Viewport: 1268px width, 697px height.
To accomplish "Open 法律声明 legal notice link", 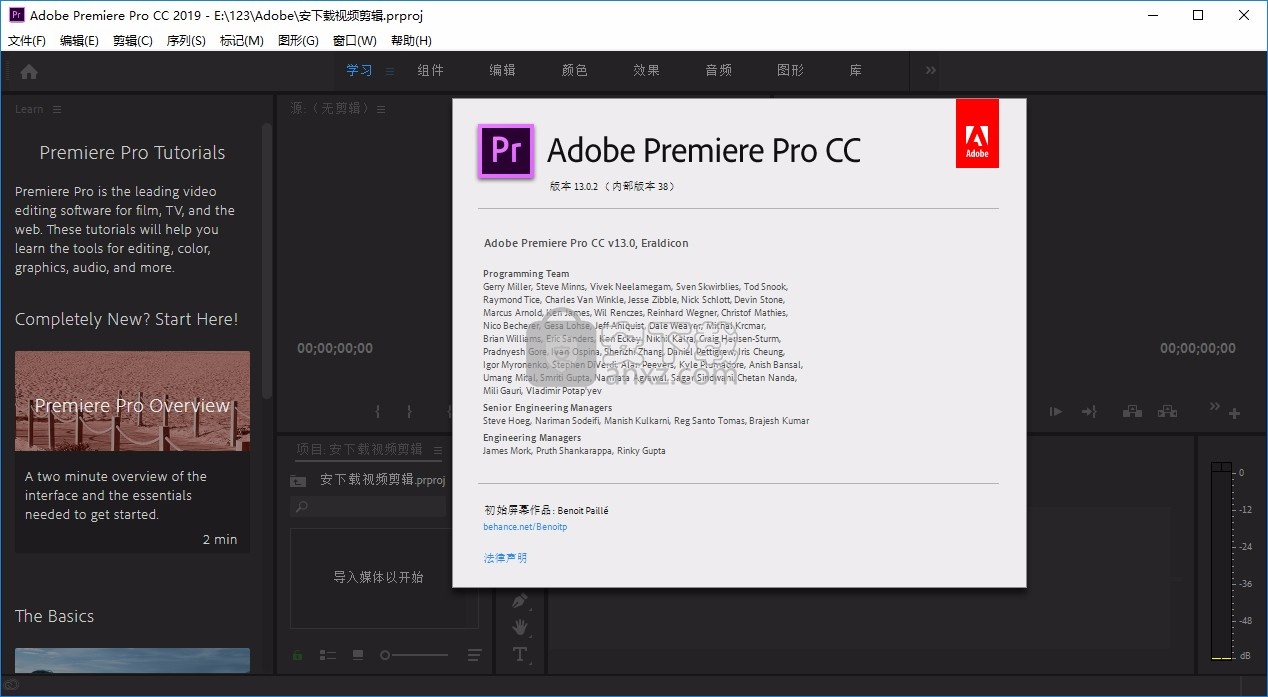I will point(505,558).
